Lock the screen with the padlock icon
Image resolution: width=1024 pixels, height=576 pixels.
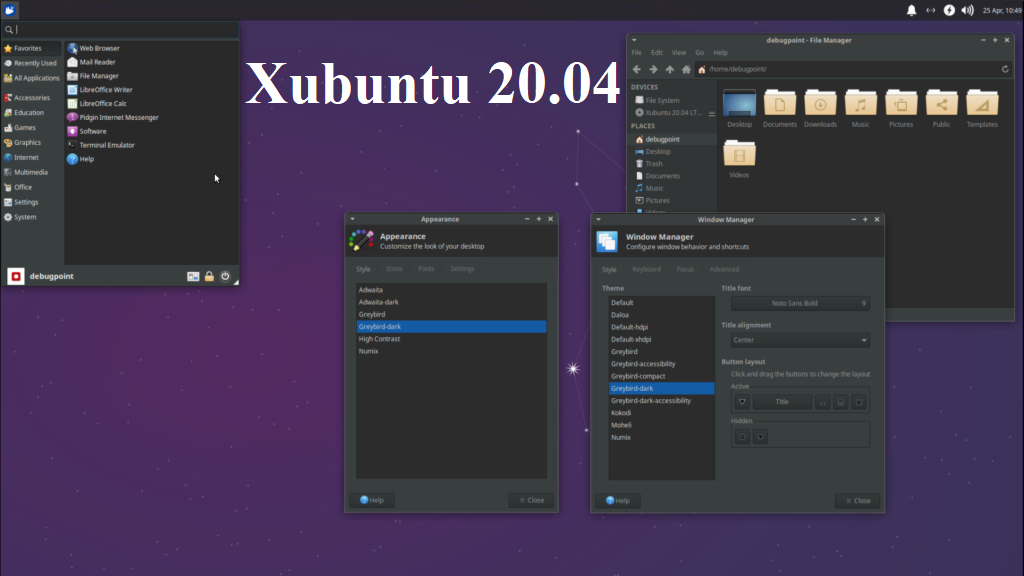(x=209, y=276)
